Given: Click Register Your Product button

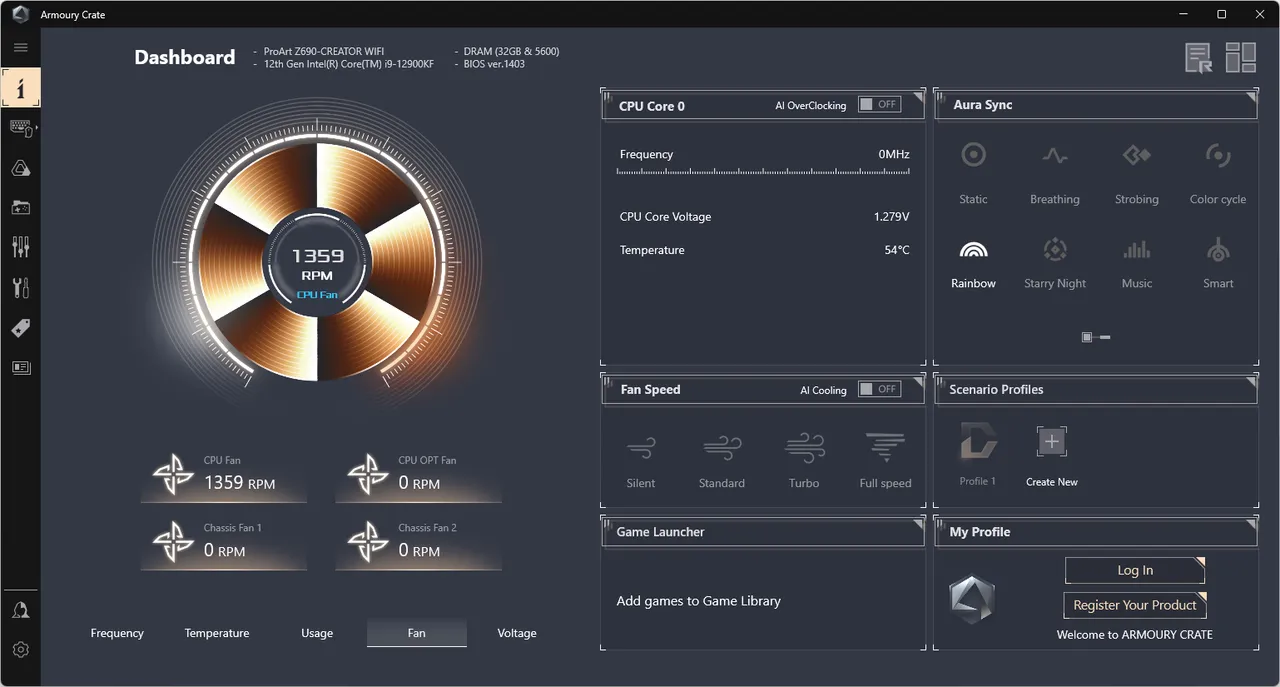Looking at the screenshot, I should pos(1135,605).
